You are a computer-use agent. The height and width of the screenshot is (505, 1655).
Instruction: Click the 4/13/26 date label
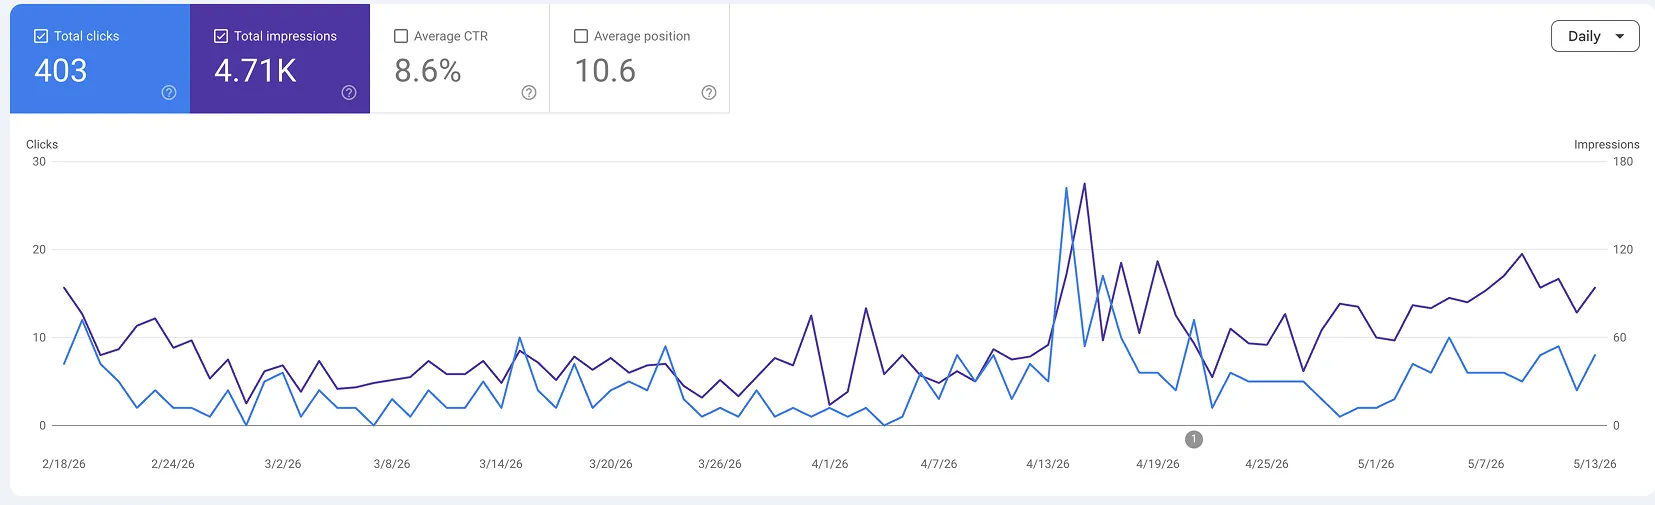click(1048, 464)
